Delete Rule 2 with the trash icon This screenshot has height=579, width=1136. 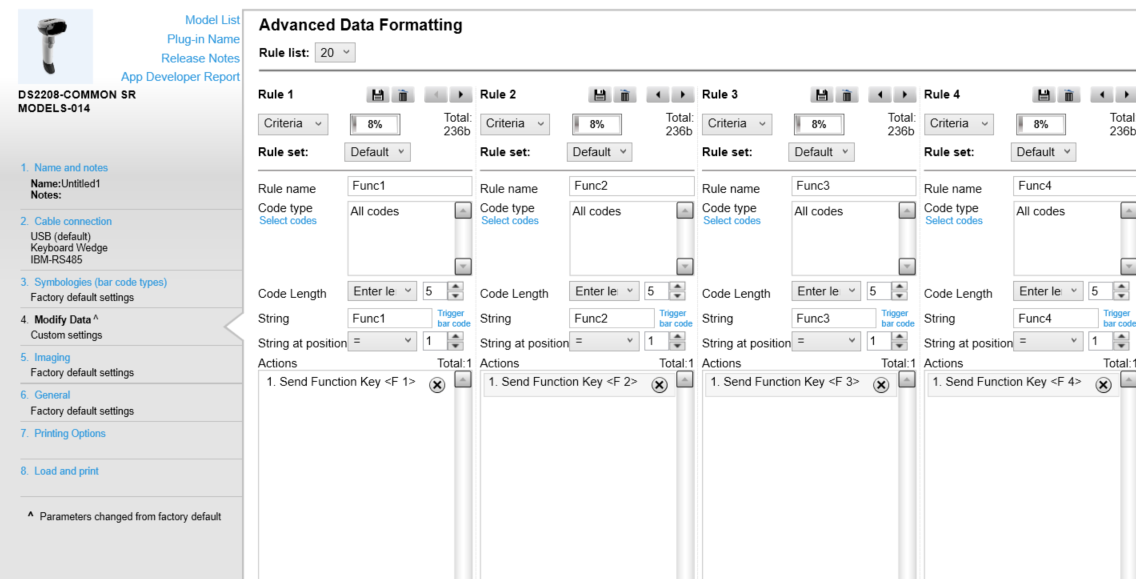pyautogui.click(x=625, y=94)
